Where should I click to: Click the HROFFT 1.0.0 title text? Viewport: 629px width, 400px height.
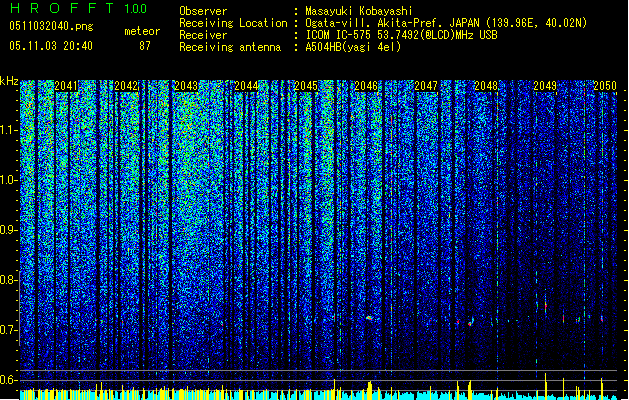(x=78, y=8)
